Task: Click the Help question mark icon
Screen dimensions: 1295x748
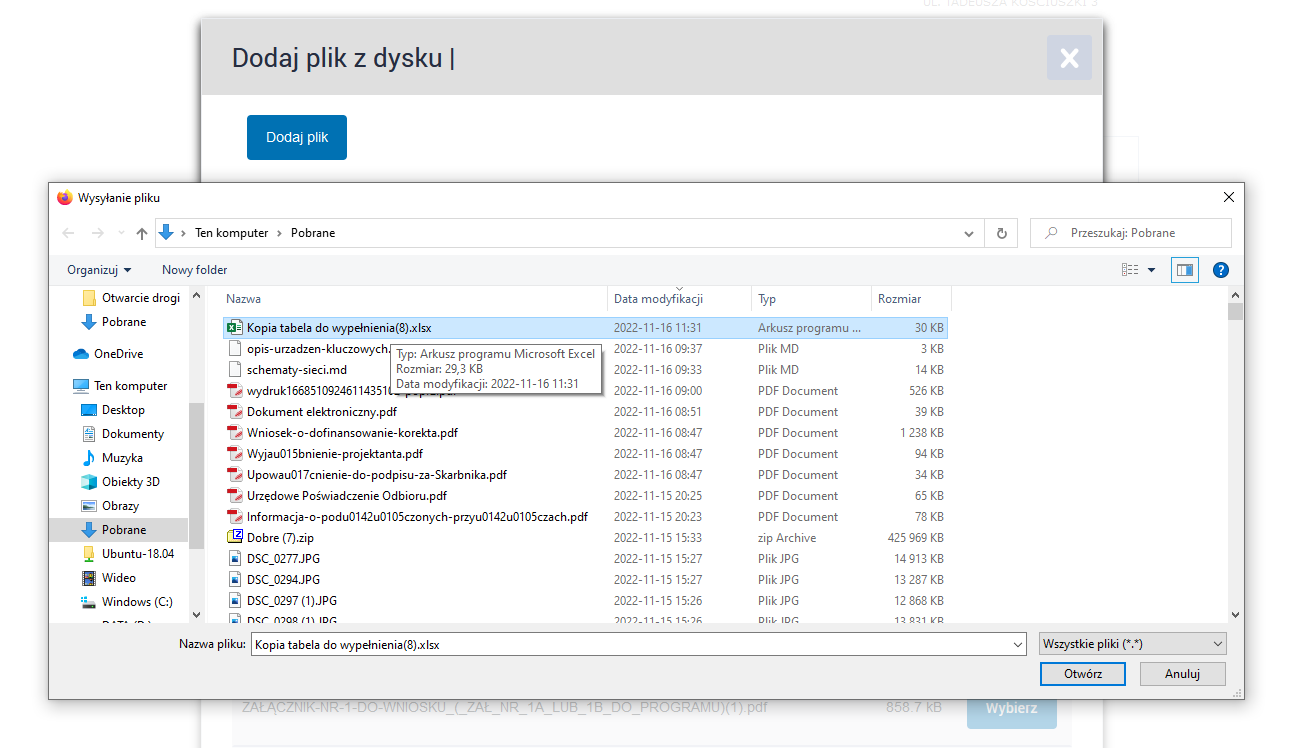Action: coord(1220,270)
